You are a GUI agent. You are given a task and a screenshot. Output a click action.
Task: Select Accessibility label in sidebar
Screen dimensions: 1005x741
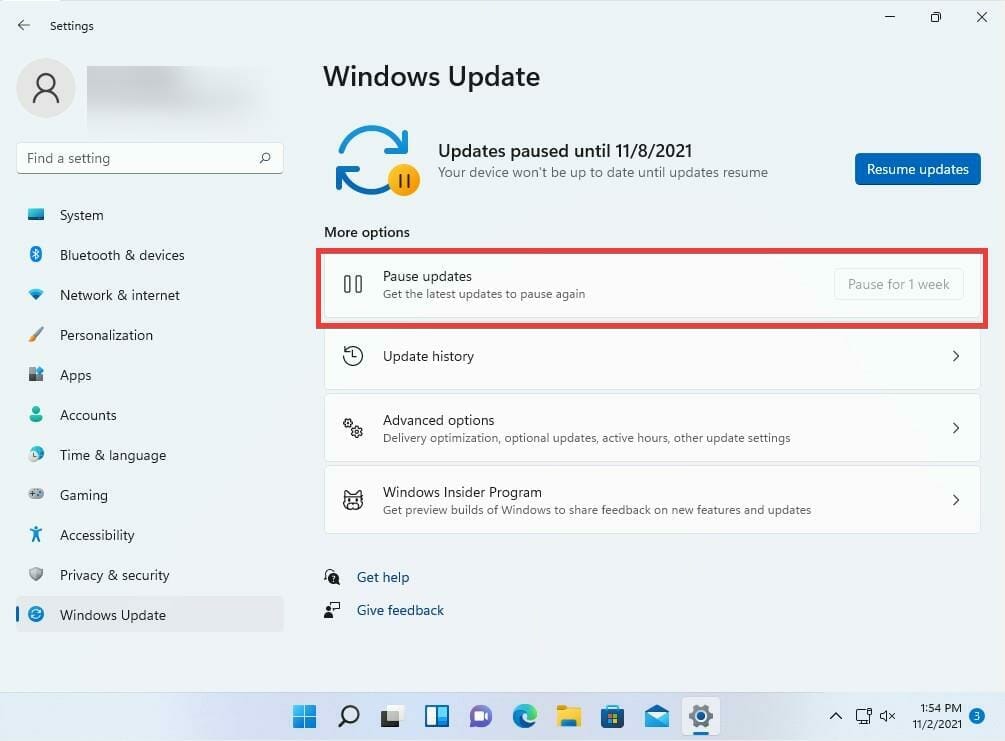97,535
